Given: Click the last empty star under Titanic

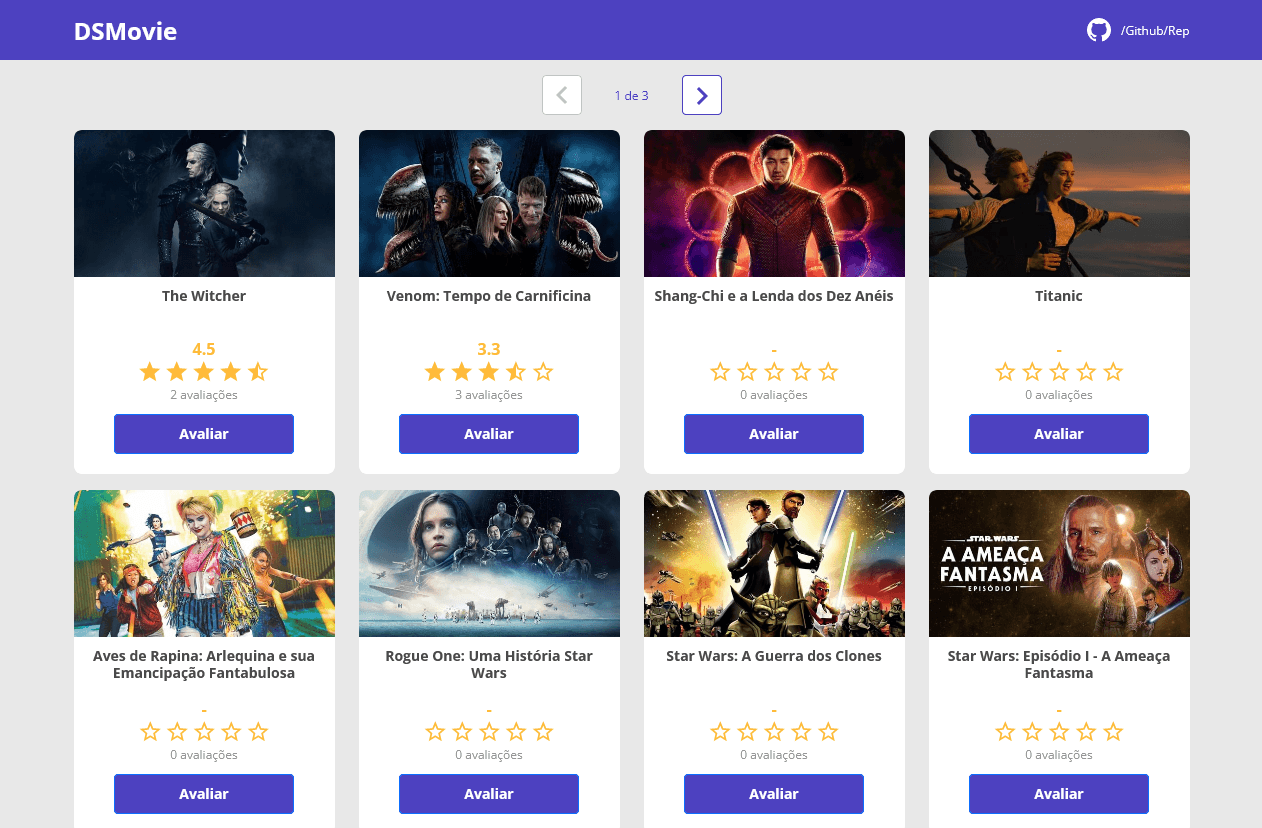Looking at the screenshot, I should tap(1113, 372).
